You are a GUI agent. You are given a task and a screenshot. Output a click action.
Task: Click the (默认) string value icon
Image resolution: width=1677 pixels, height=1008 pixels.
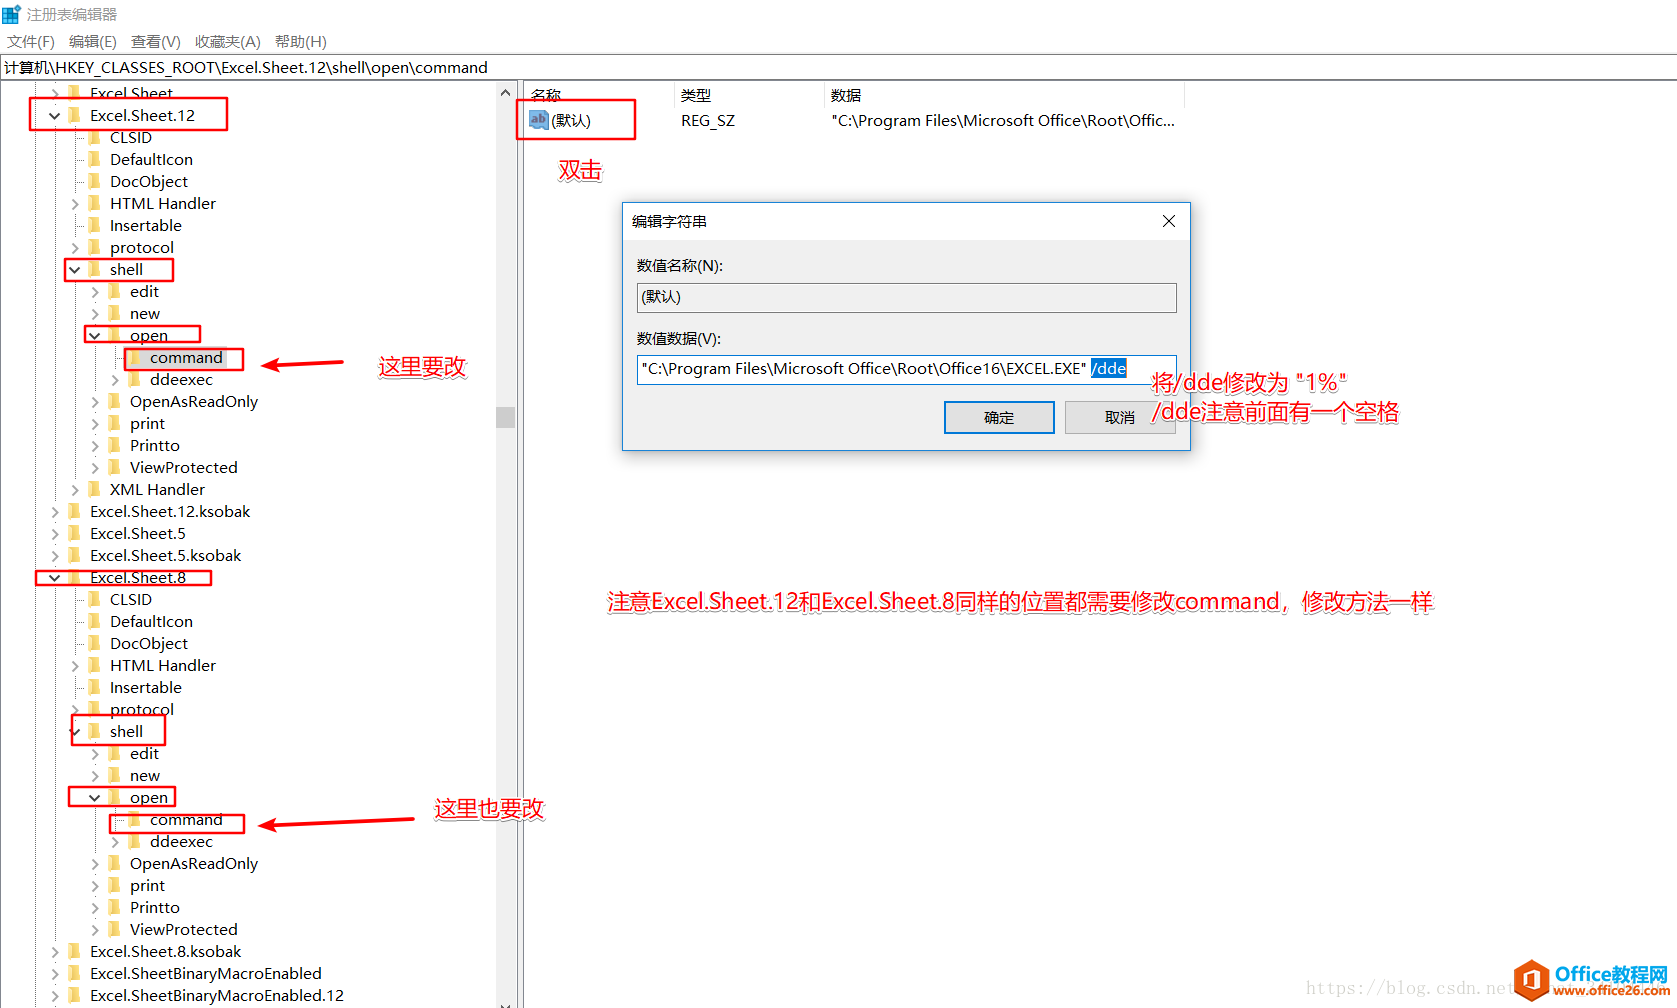539,120
